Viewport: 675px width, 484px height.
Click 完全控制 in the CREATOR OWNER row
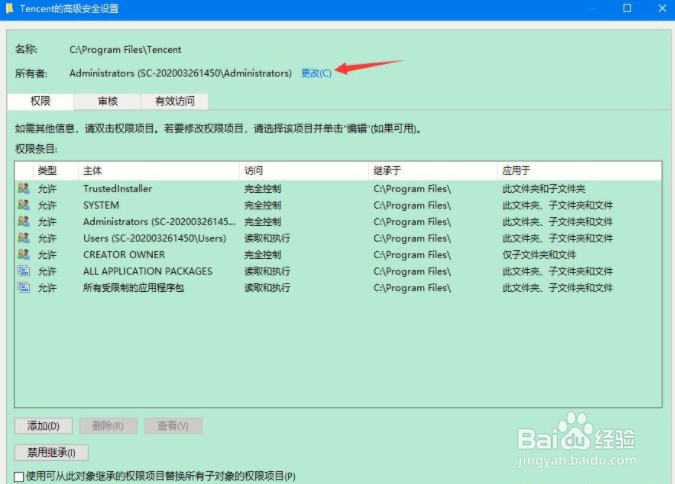[263, 254]
